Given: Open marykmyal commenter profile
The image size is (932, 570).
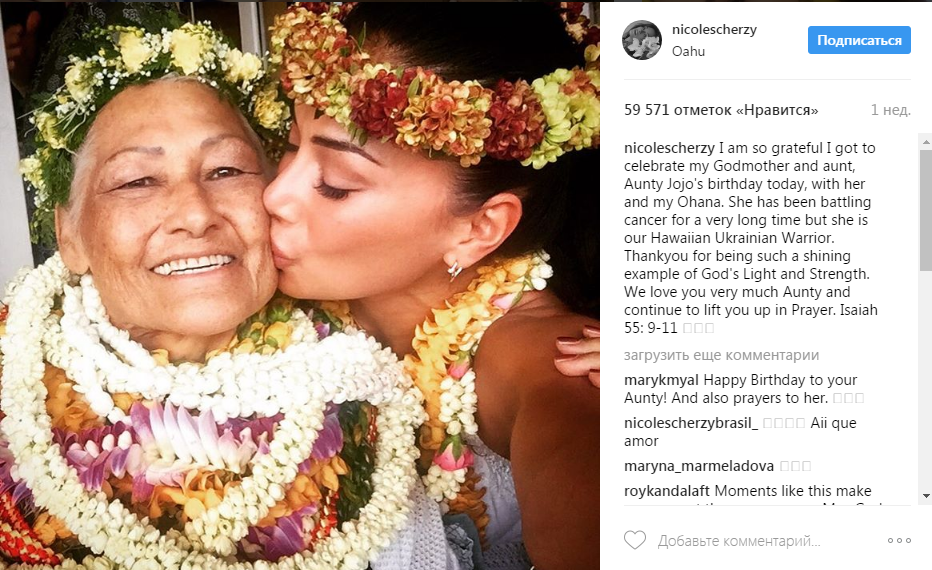Looking at the screenshot, I should [x=661, y=380].
